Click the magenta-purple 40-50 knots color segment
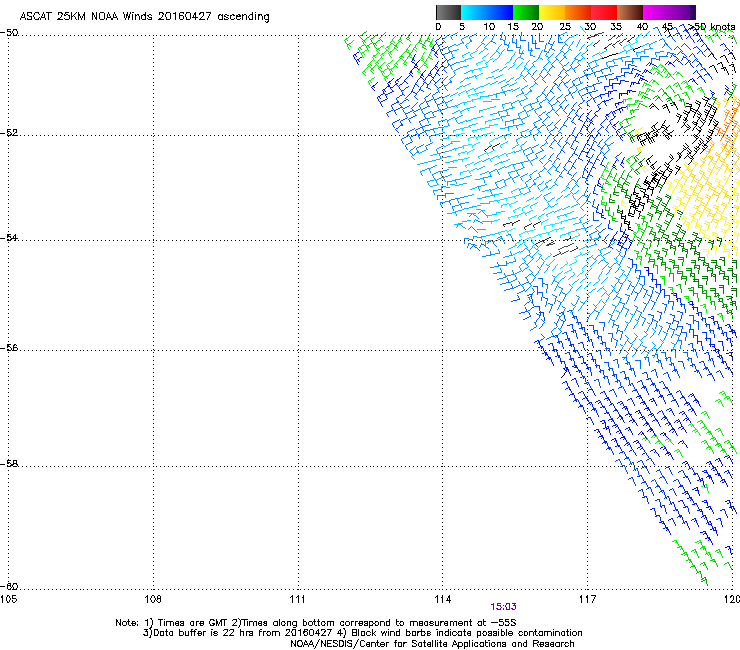This screenshot has height=650, width=740. tap(669, 12)
